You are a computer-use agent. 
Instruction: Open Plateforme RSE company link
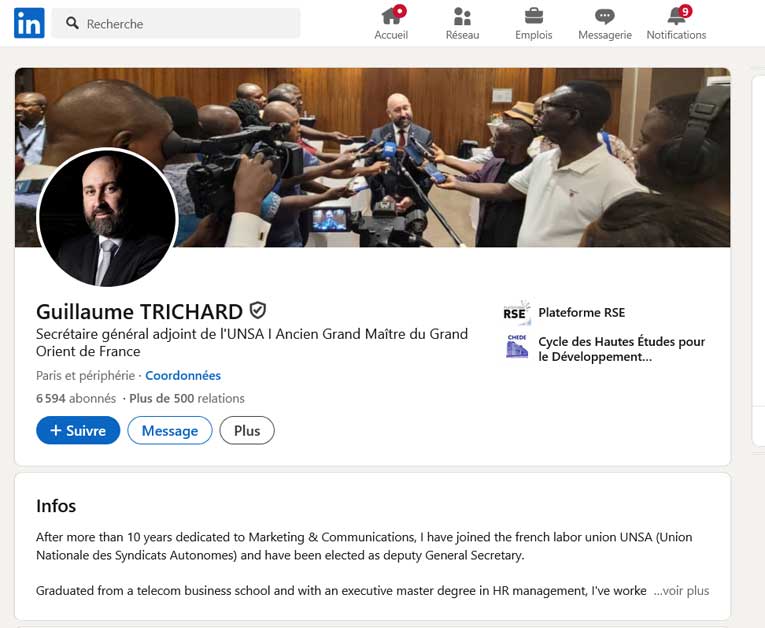582,312
